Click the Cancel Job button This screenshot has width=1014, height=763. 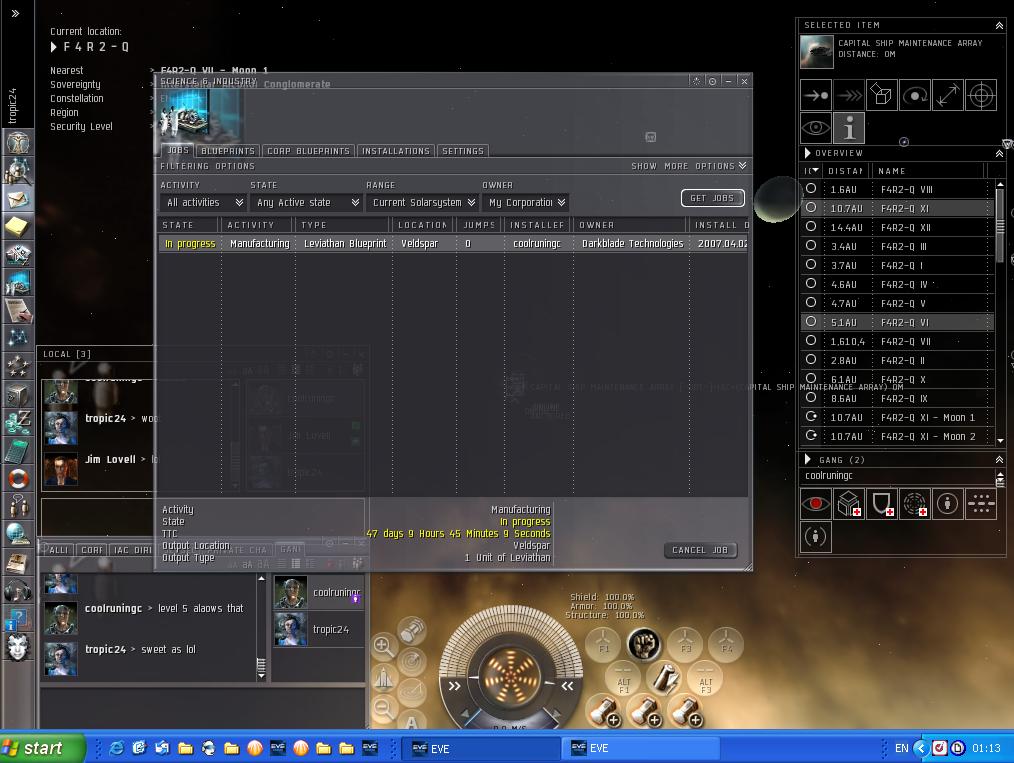pos(700,550)
